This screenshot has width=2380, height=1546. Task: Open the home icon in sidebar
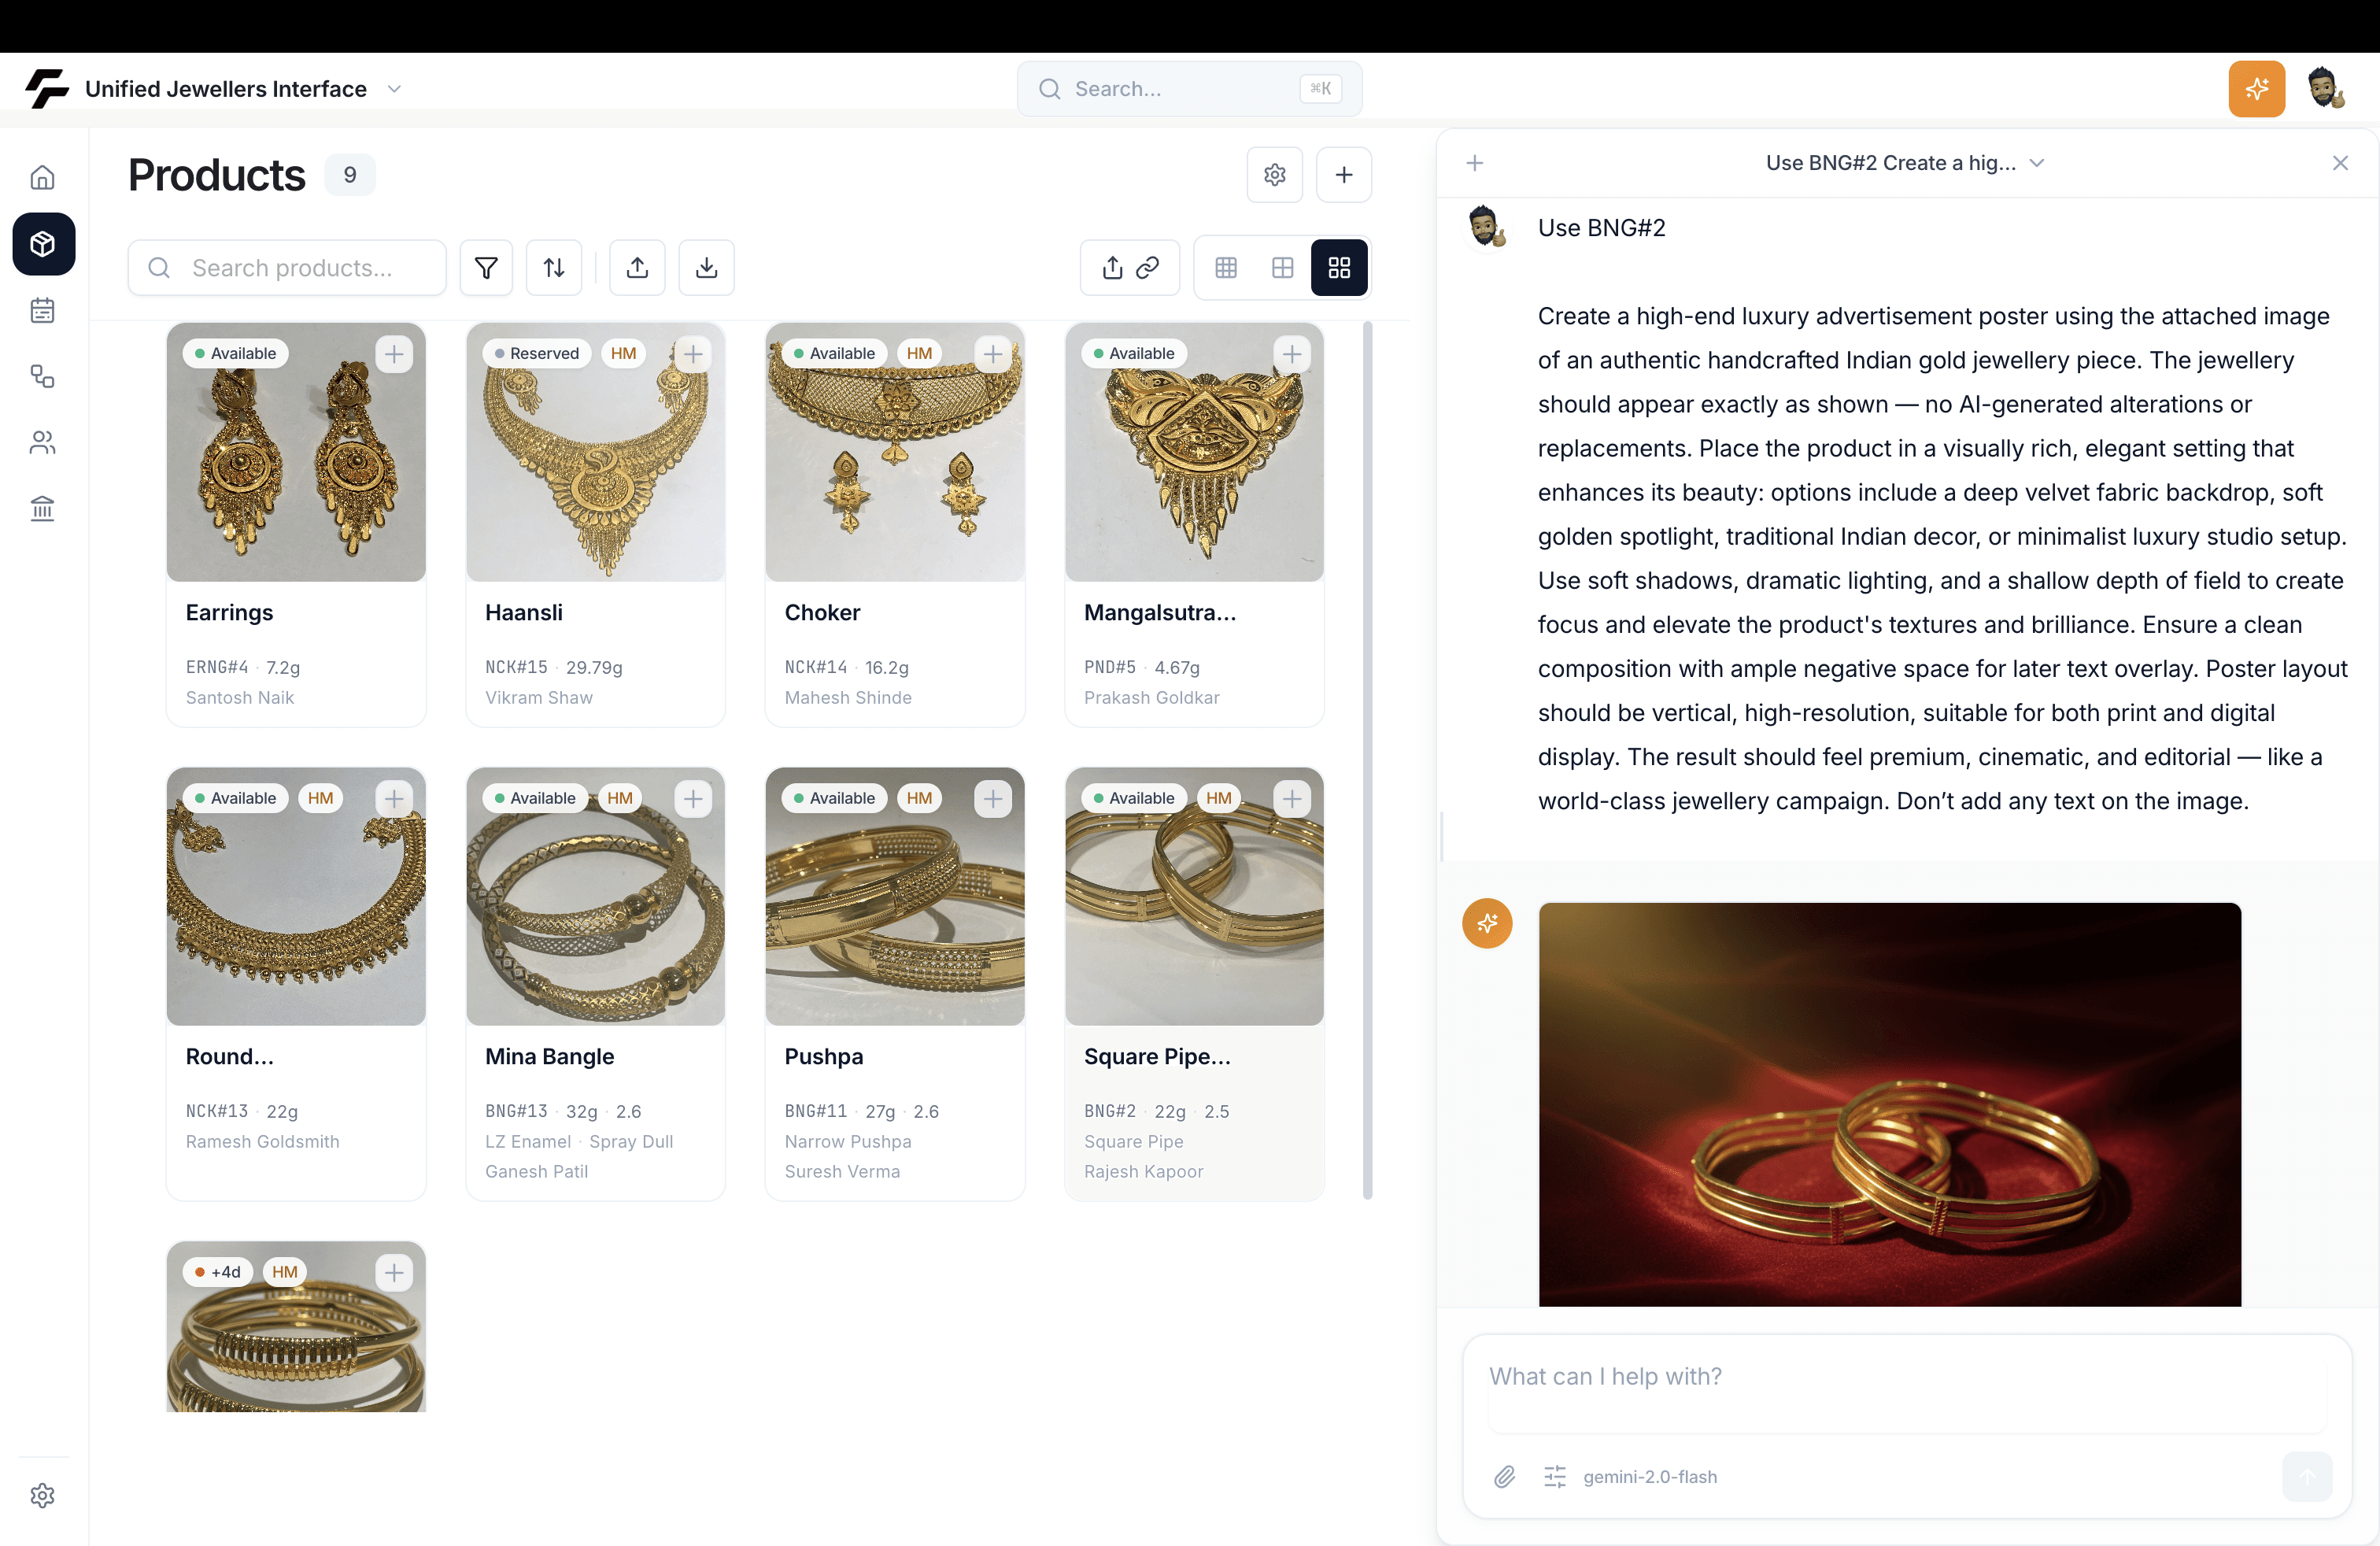pyautogui.click(x=42, y=177)
